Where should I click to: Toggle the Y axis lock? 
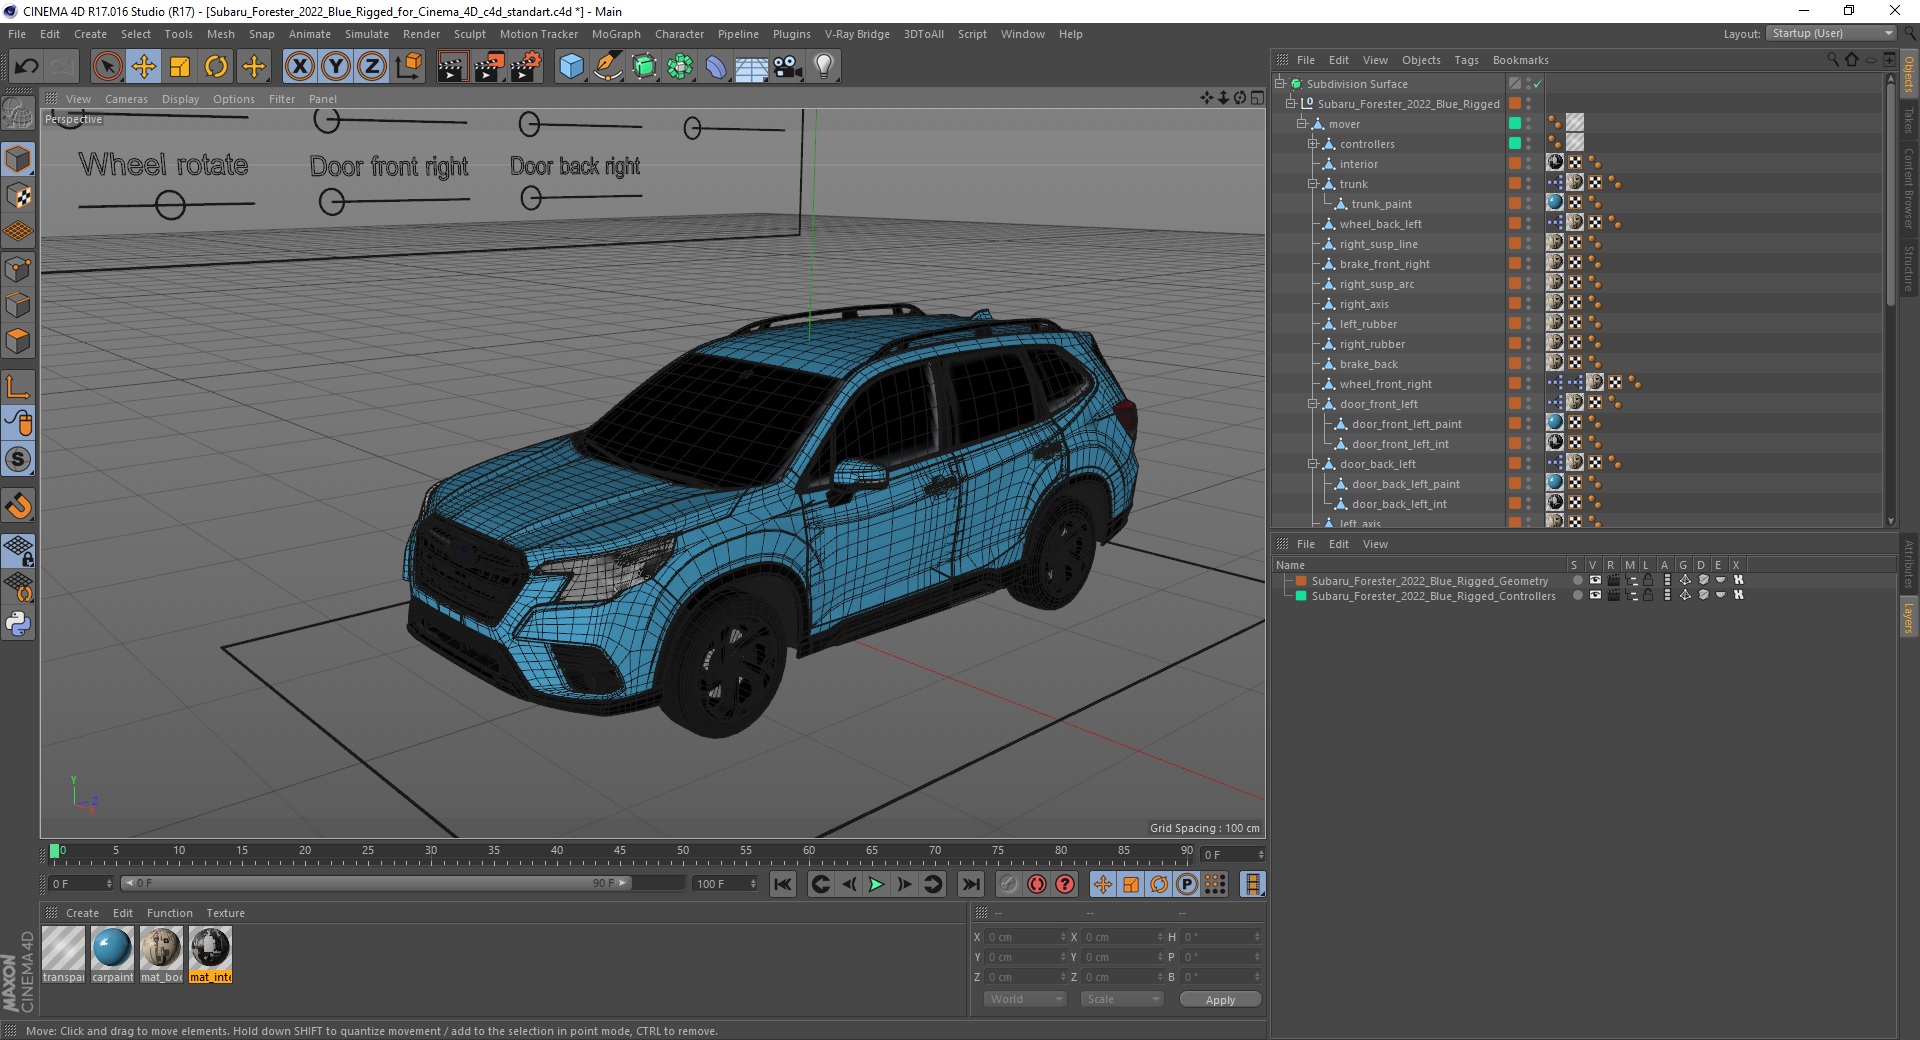[336, 67]
